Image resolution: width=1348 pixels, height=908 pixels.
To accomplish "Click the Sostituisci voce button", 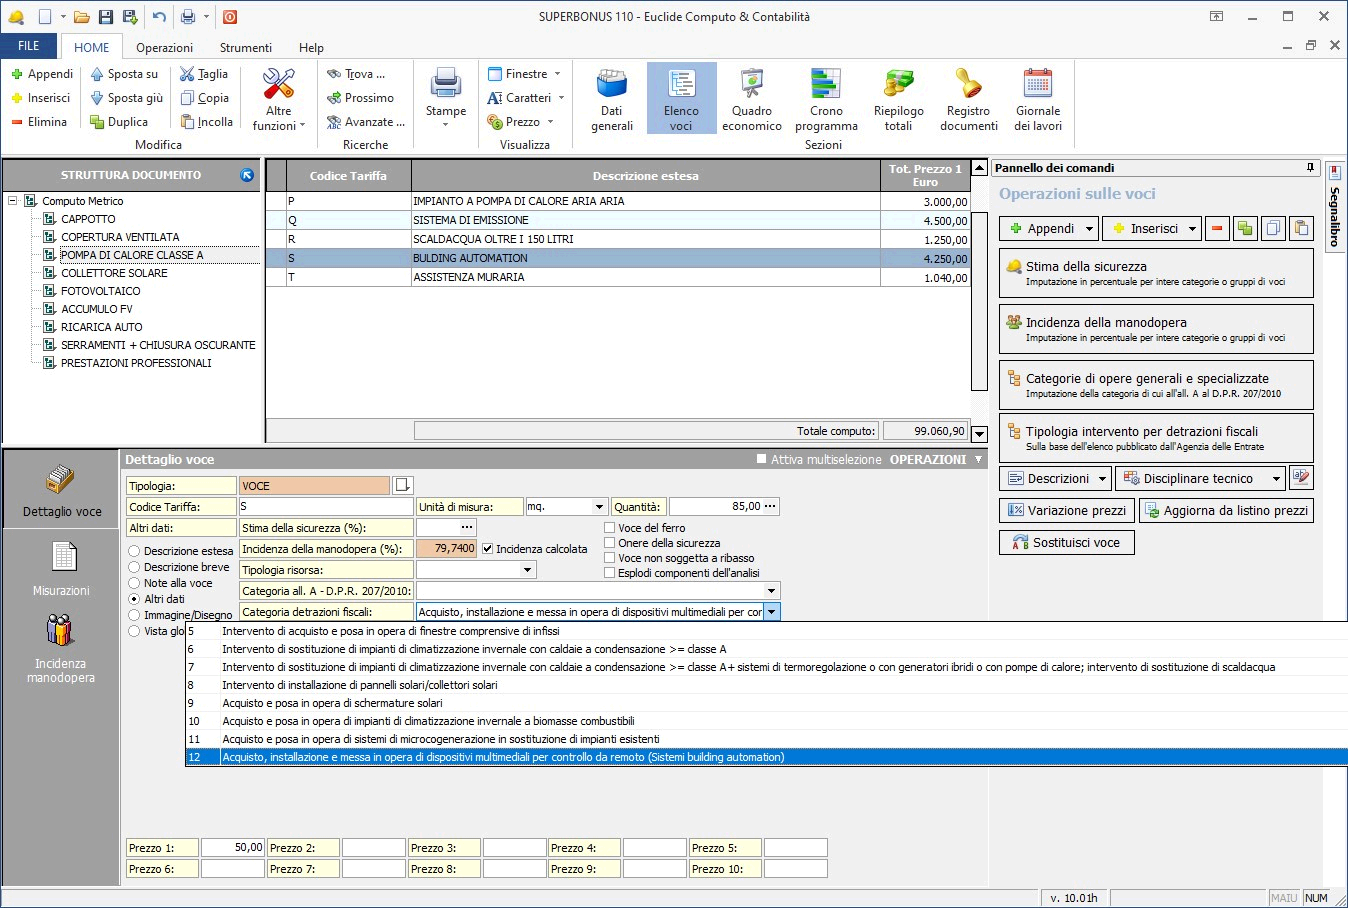I will tap(1066, 543).
